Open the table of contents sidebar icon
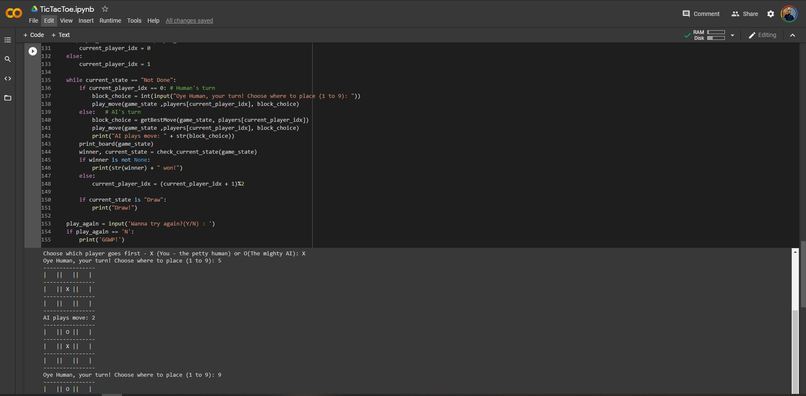 coord(8,40)
